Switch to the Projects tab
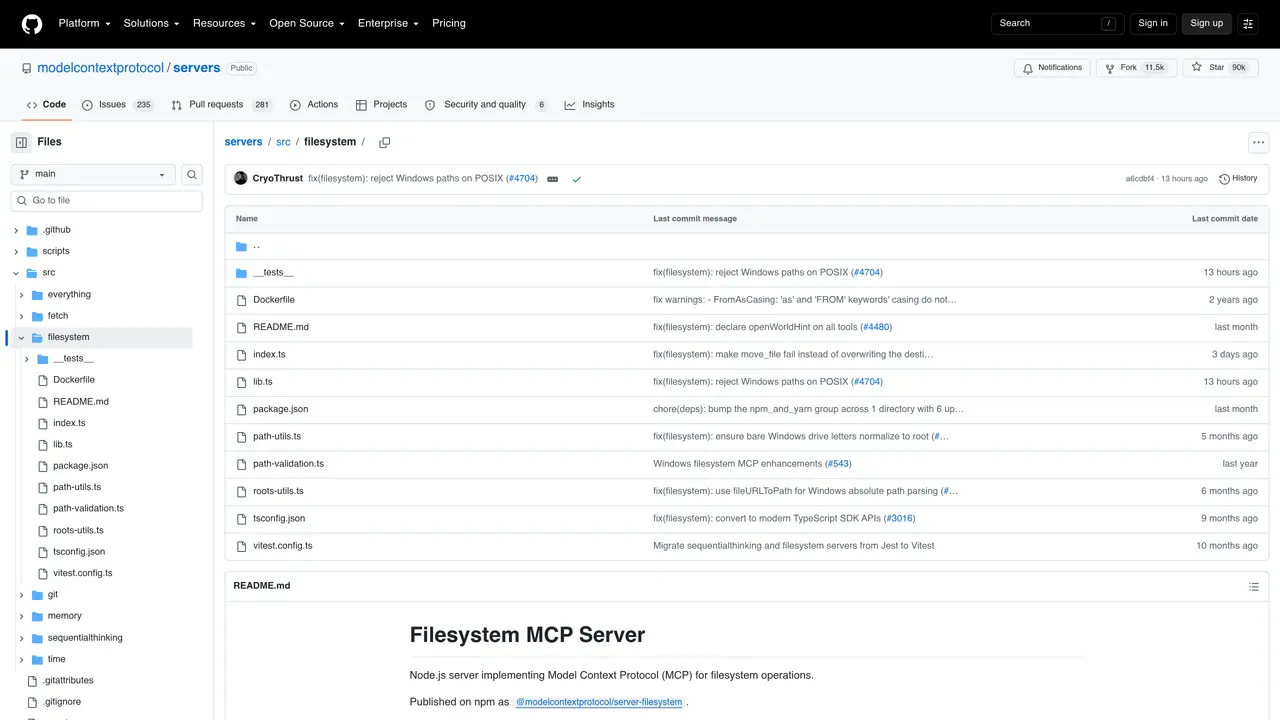The height and width of the screenshot is (720, 1280). [382, 104]
